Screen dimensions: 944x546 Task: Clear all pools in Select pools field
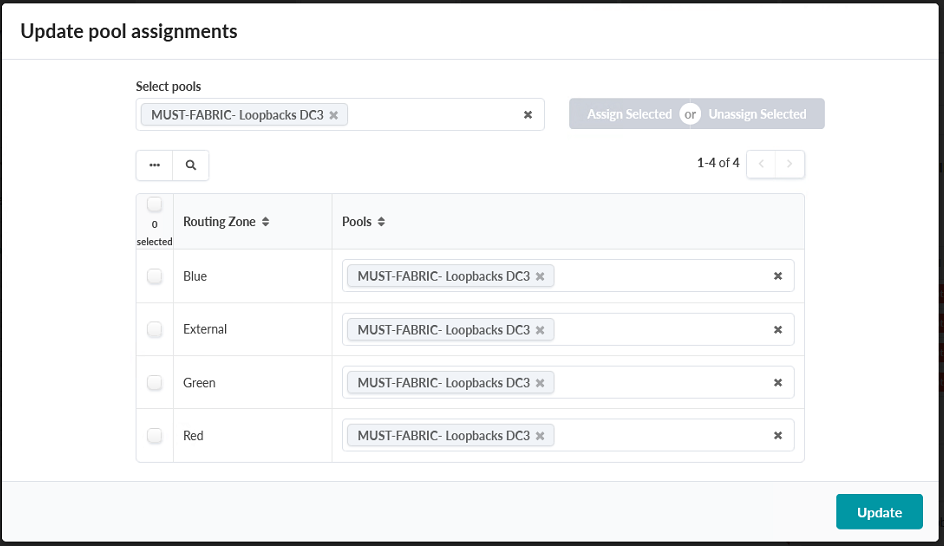[528, 115]
